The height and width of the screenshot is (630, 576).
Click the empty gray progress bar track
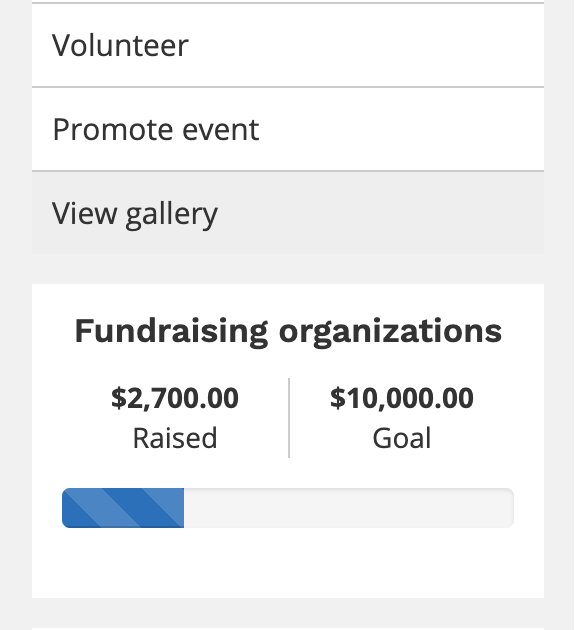[x=349, y=508]
